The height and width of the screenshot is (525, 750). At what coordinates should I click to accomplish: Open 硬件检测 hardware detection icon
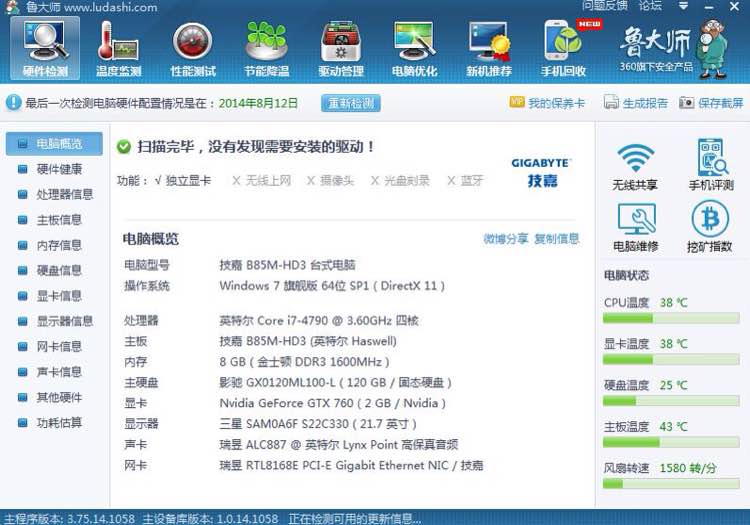pos(45,49)
